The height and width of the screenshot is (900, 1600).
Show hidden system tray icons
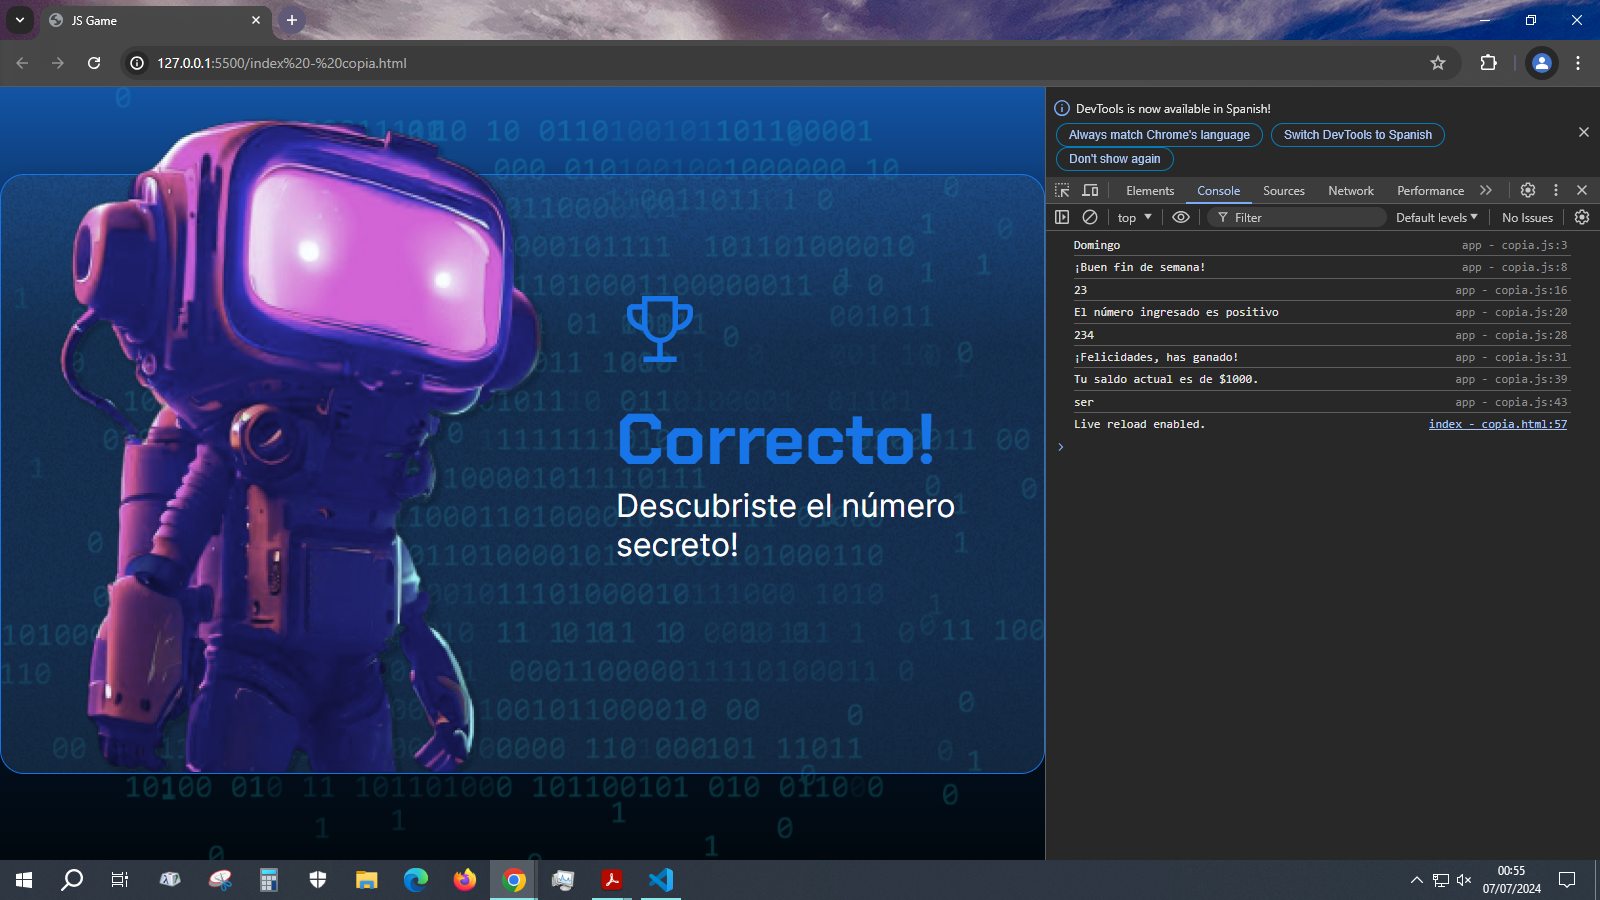1416,880
